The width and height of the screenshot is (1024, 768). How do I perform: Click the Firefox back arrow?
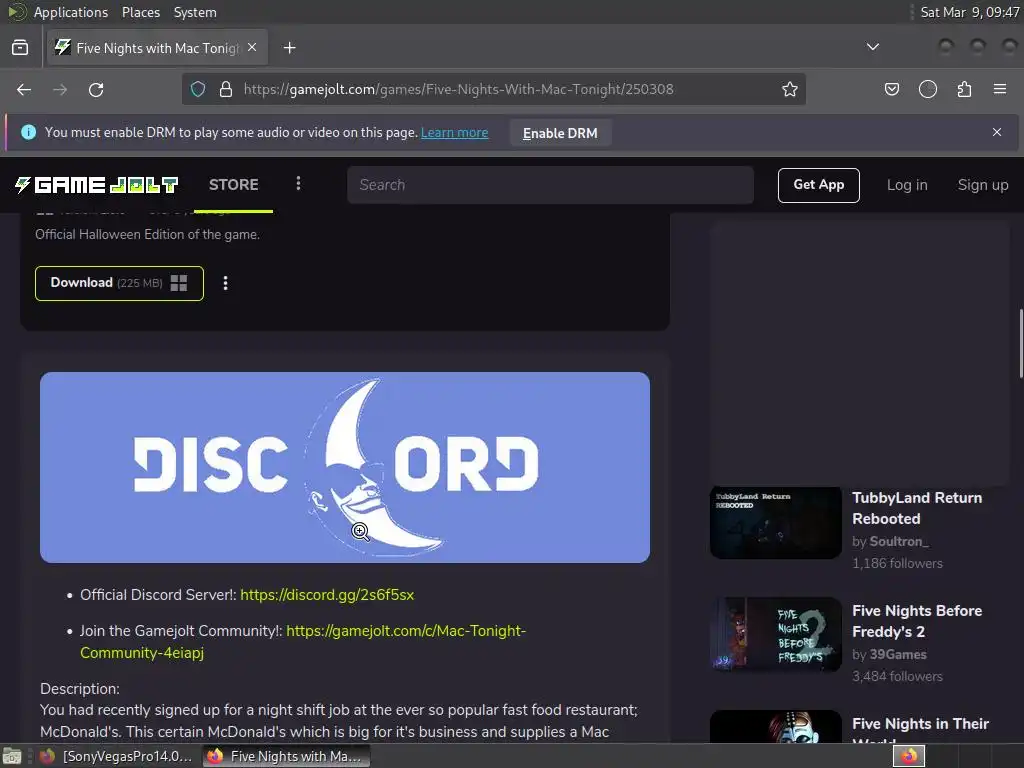[24, 89]
